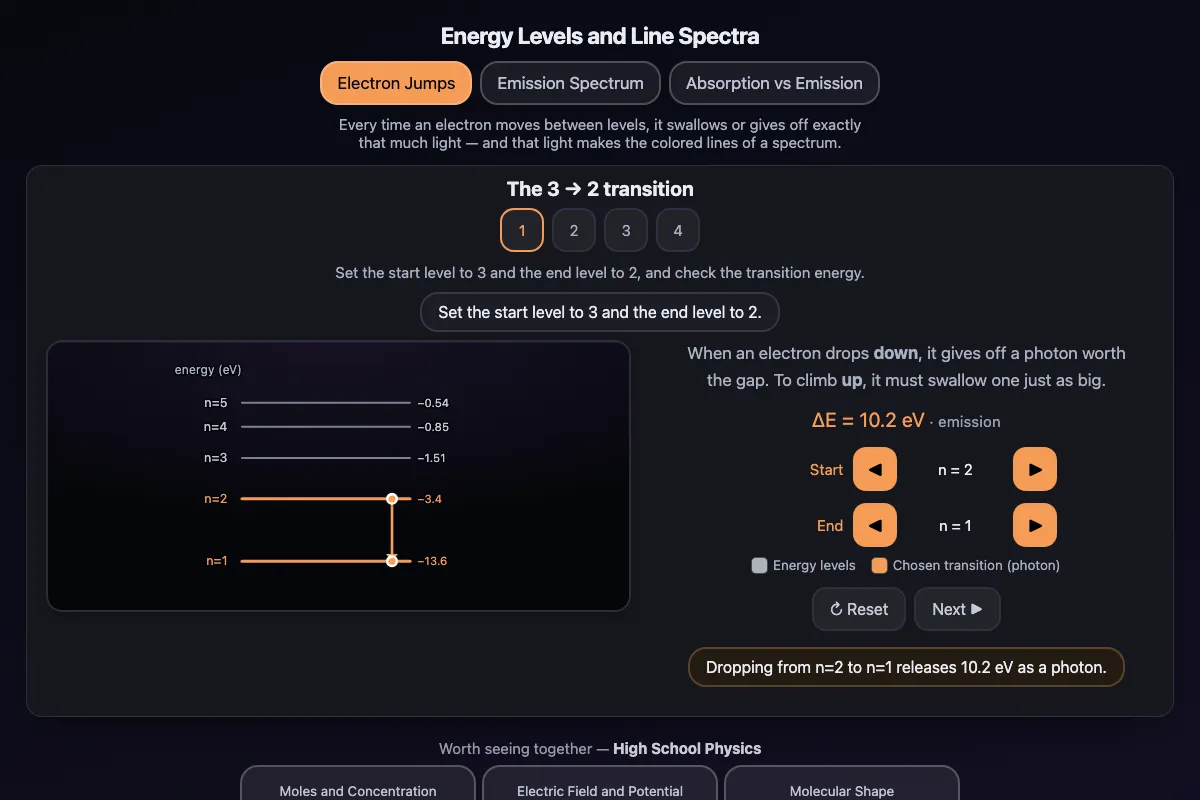This screenshot has width=1200, height=800.
Task: Increase the Start level with right arrow
Action: (x=1035, y=469)
